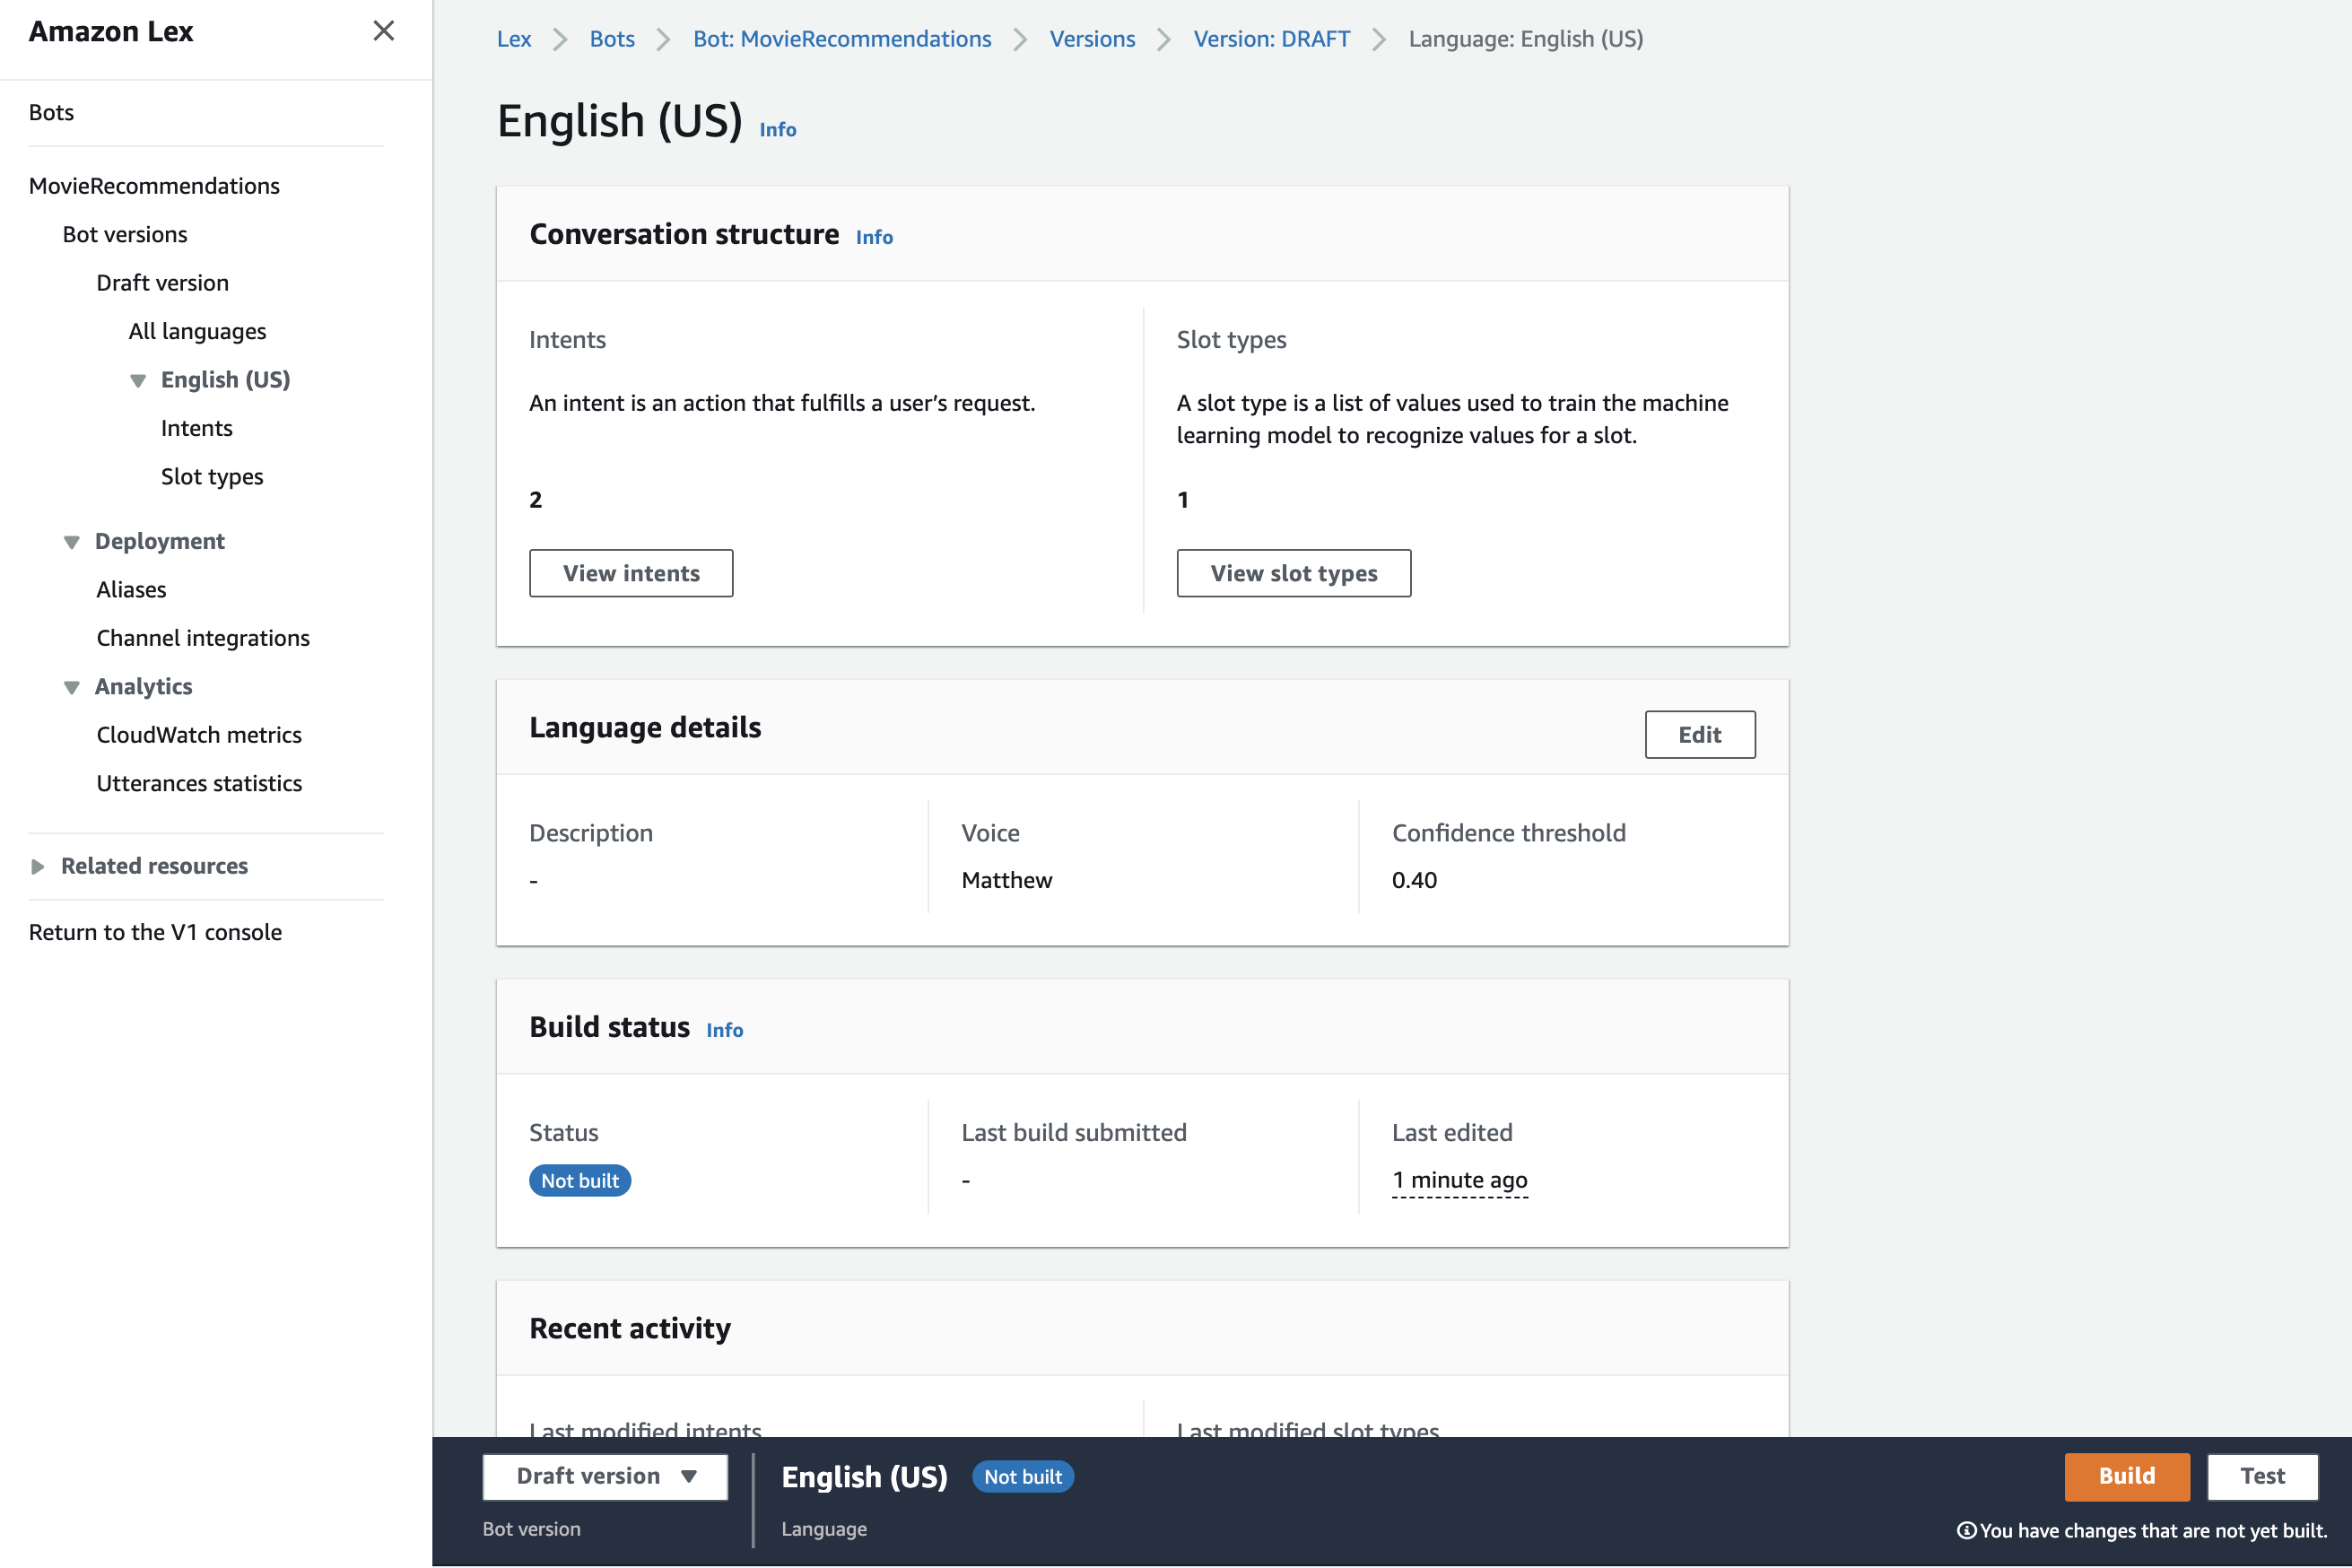Click the Build button to compile bot
Image resolution: width=2352 pixels, height=1568 pixels.
click(x=2126, y=1477)
